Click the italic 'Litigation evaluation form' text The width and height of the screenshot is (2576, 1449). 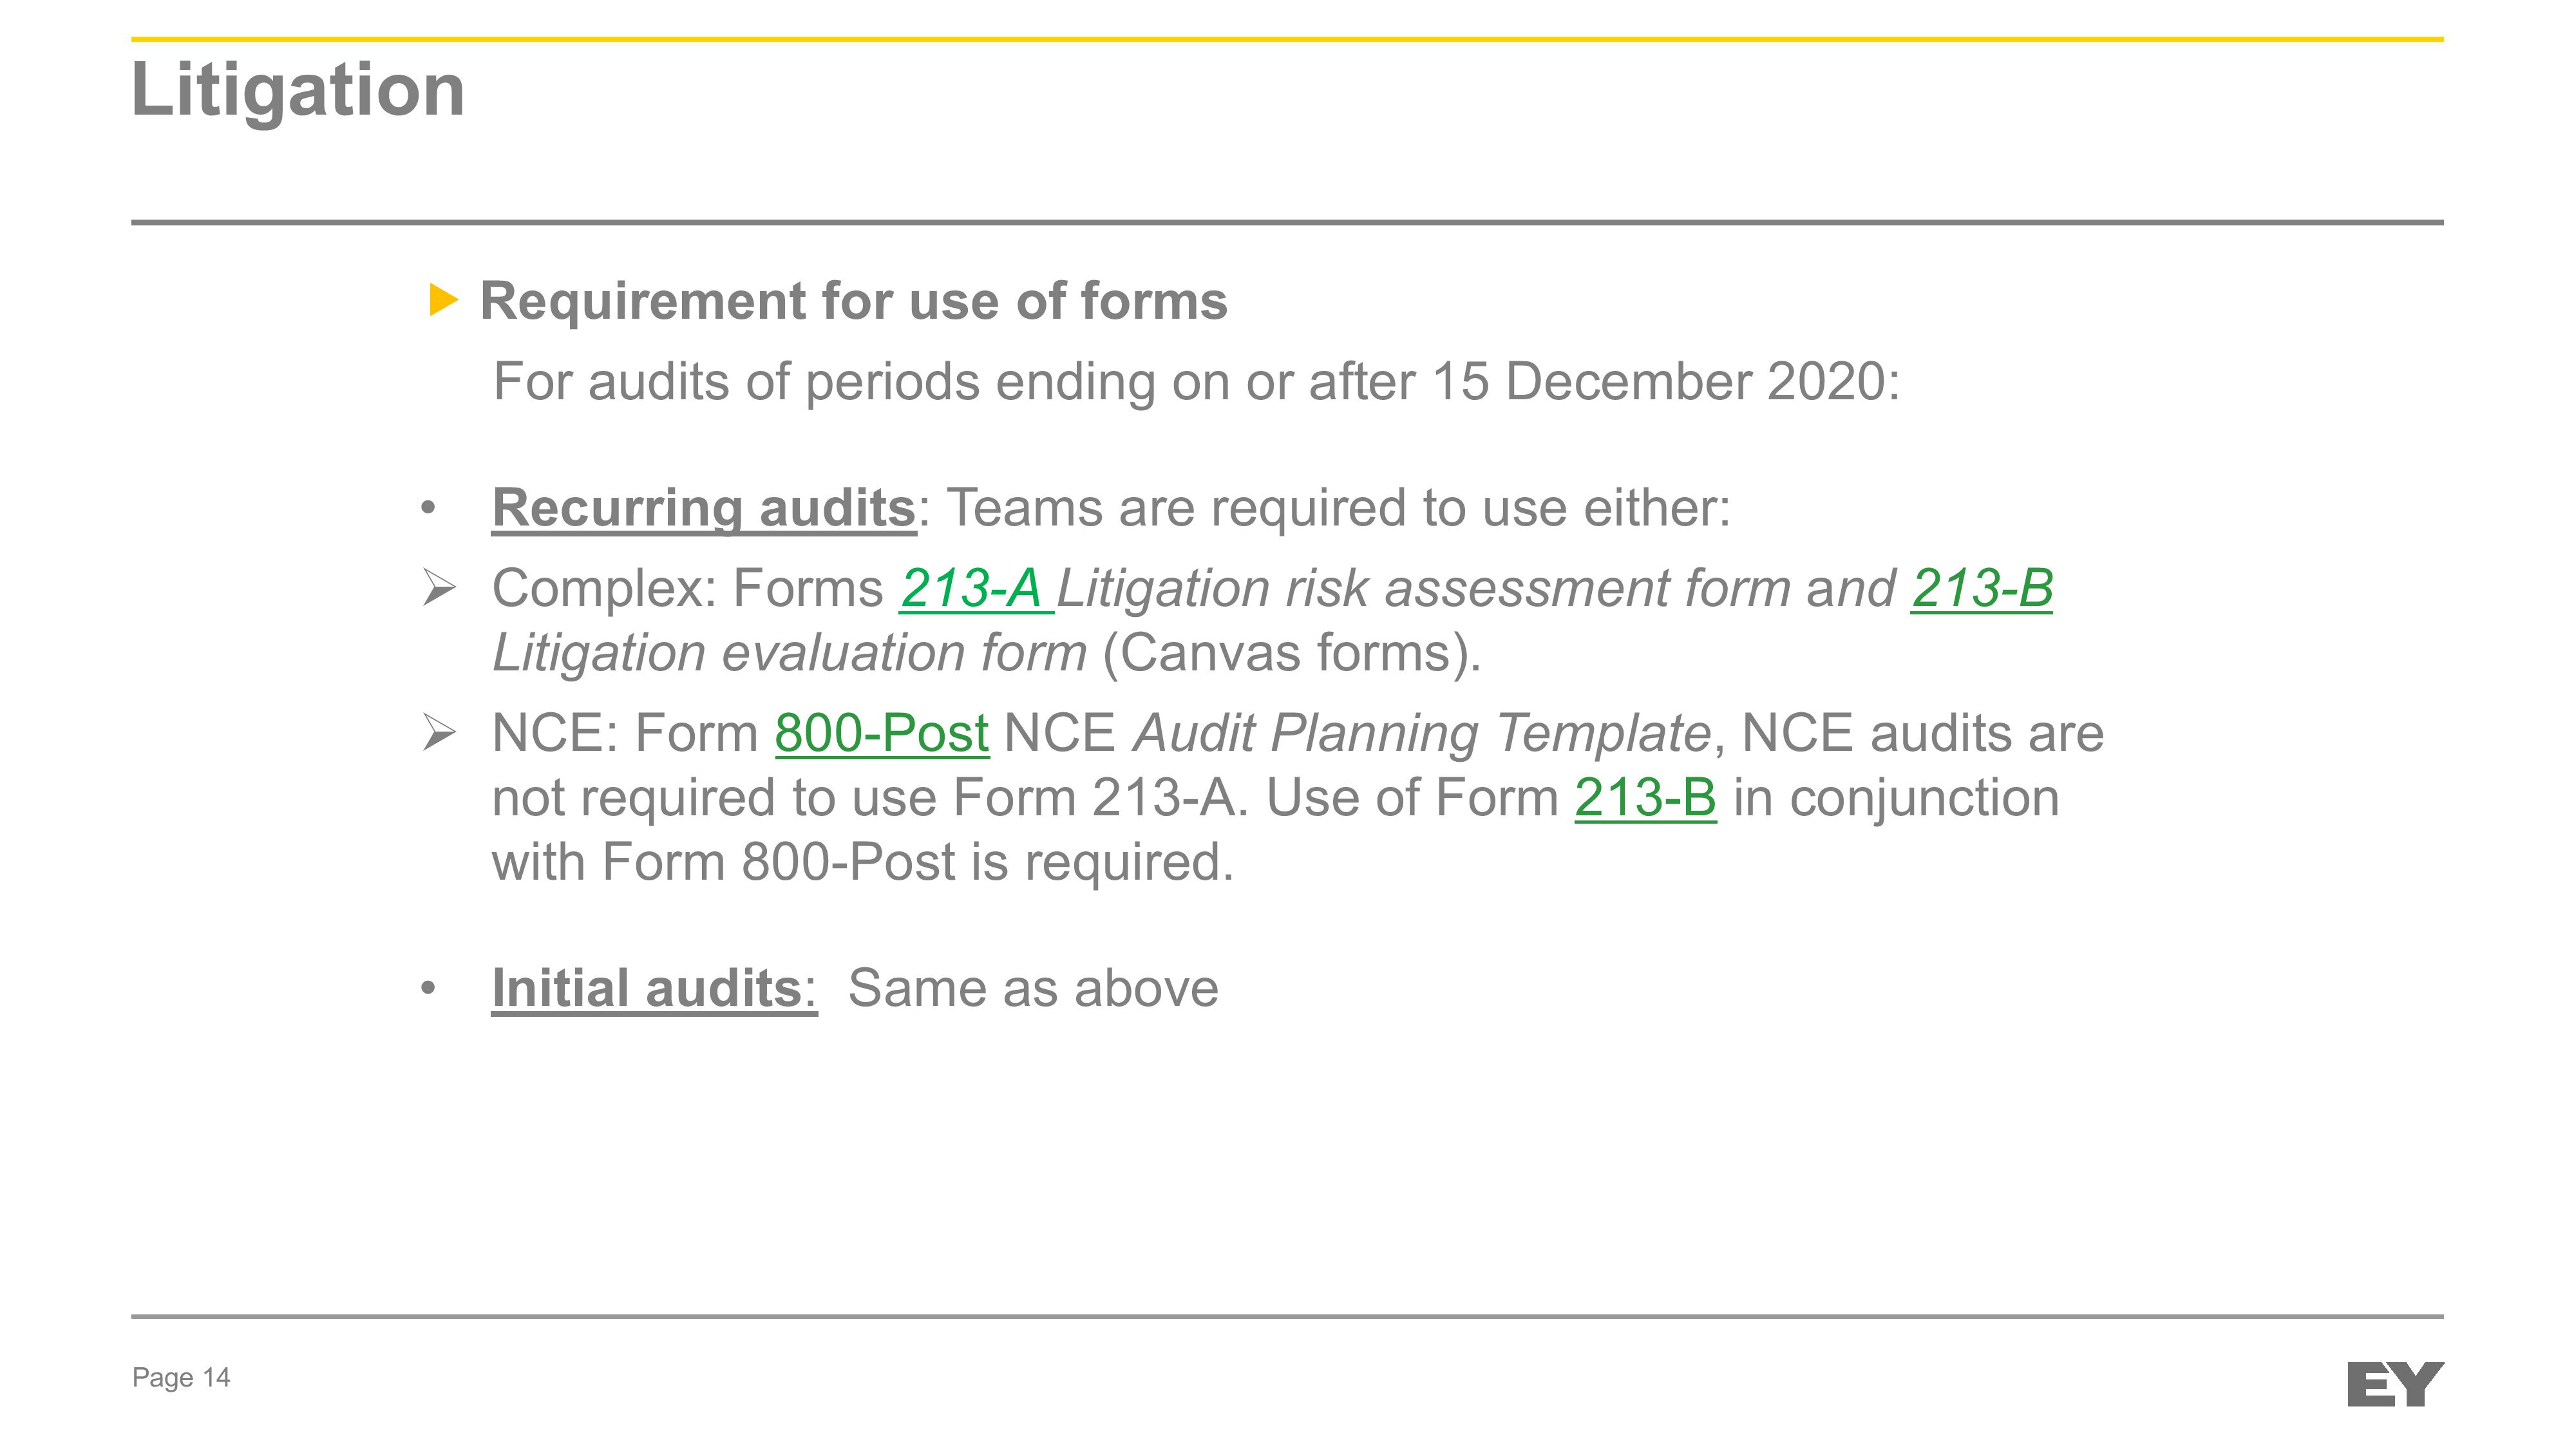[x=789, y=653]
